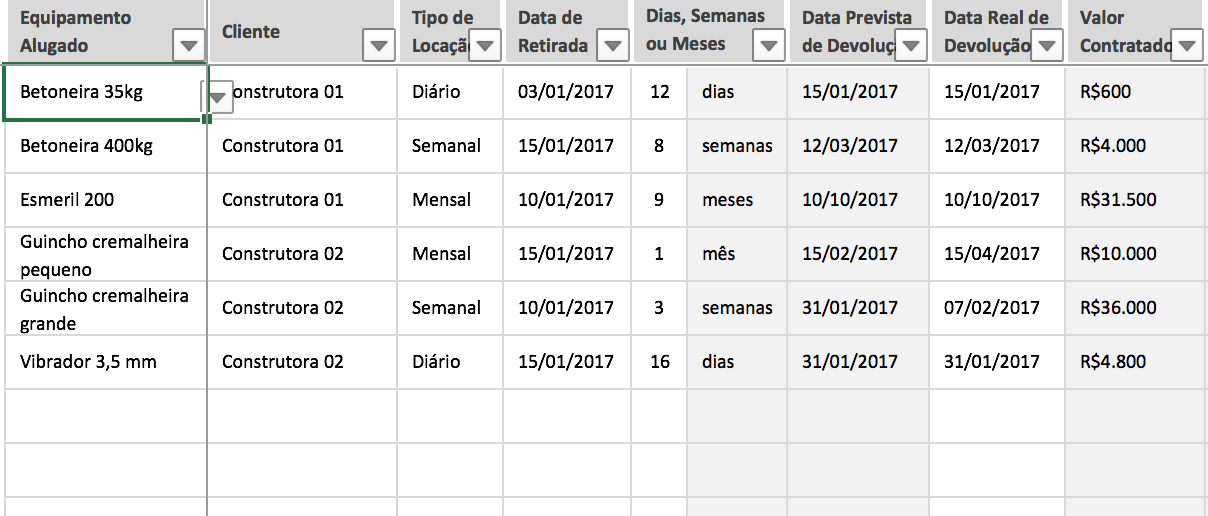Select the cell containing 16 dias quantity

[660, 362]
